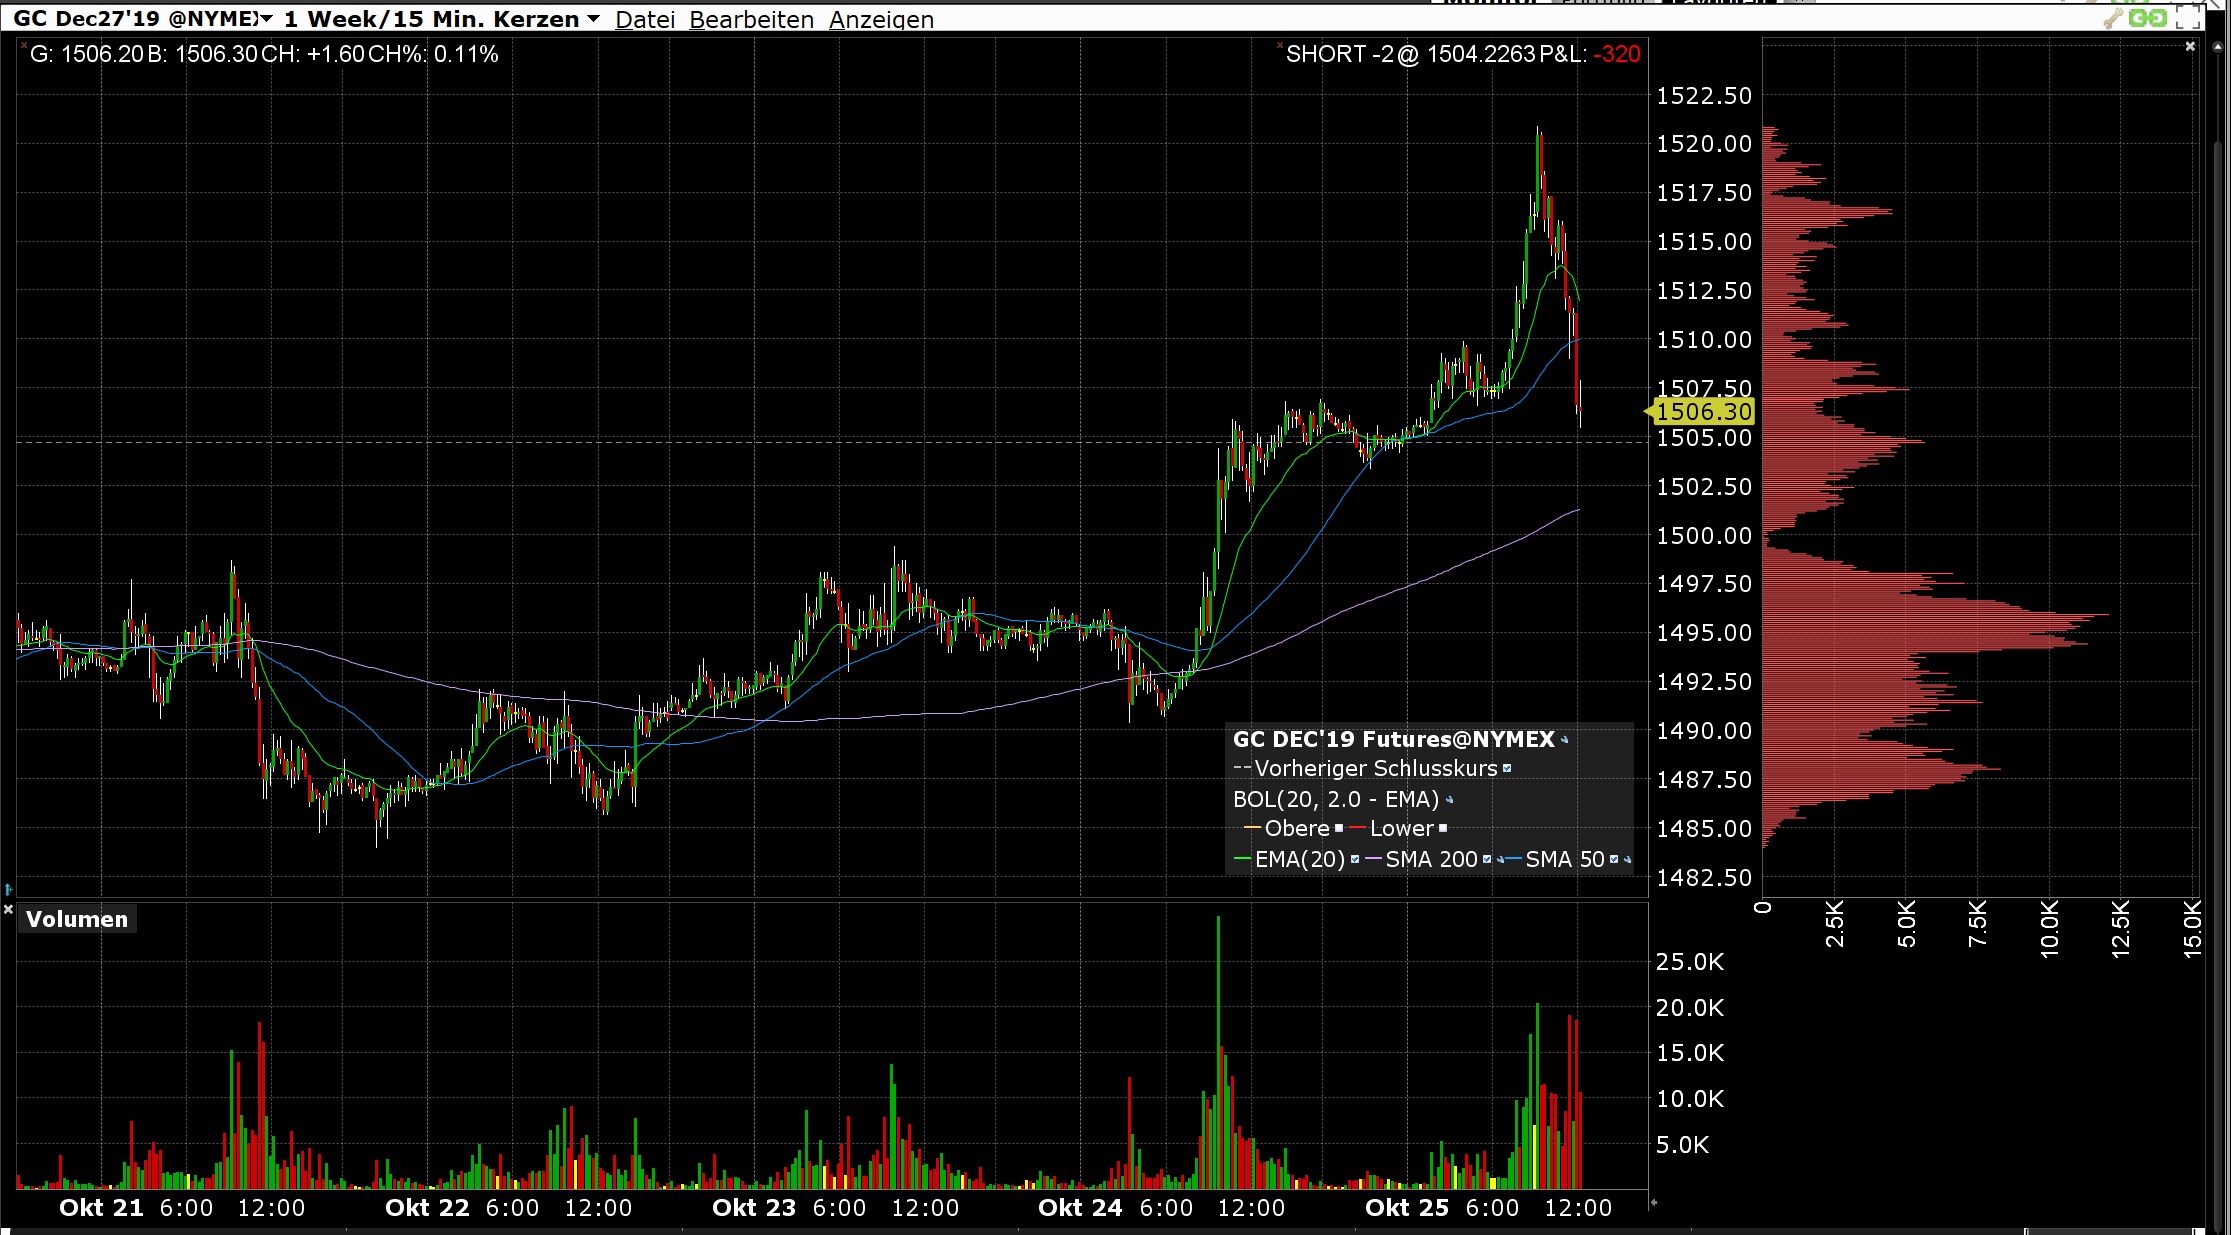Open wrench settings for BOL(20, 2.0 - EMA)
The width and height of the screenshot is (2231, 1235).
[x=1449, y=800]
